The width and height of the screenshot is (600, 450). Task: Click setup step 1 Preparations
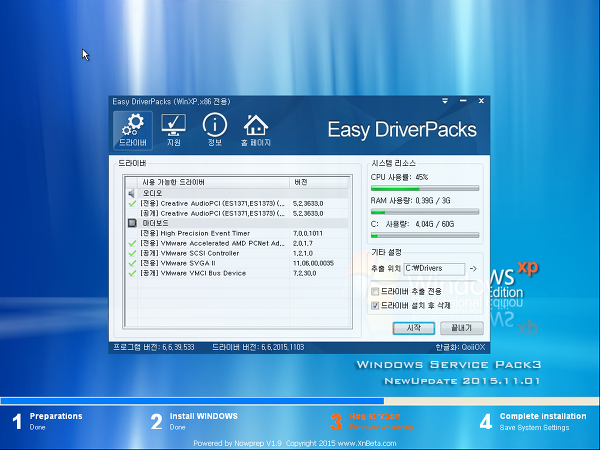[x=47, y=421]
